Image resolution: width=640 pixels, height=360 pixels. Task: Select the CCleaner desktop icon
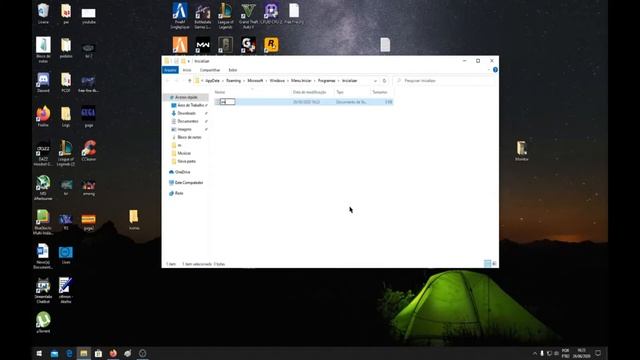pos(89,151)
